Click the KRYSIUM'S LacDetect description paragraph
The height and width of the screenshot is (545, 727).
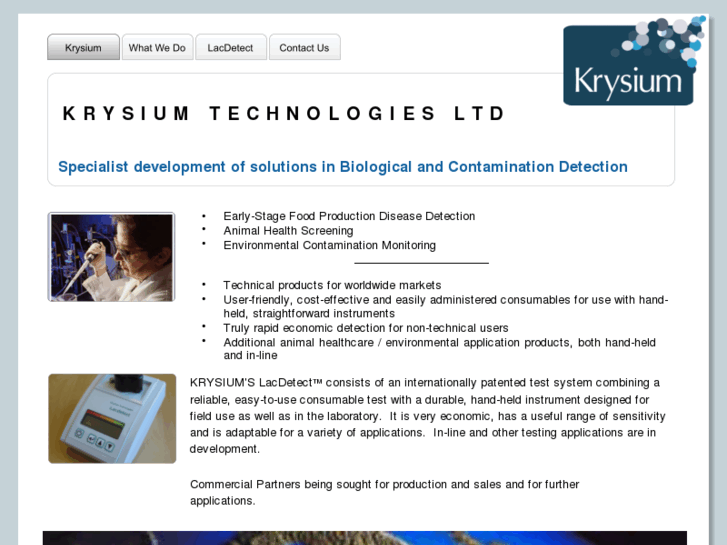(x=427, y=416)
